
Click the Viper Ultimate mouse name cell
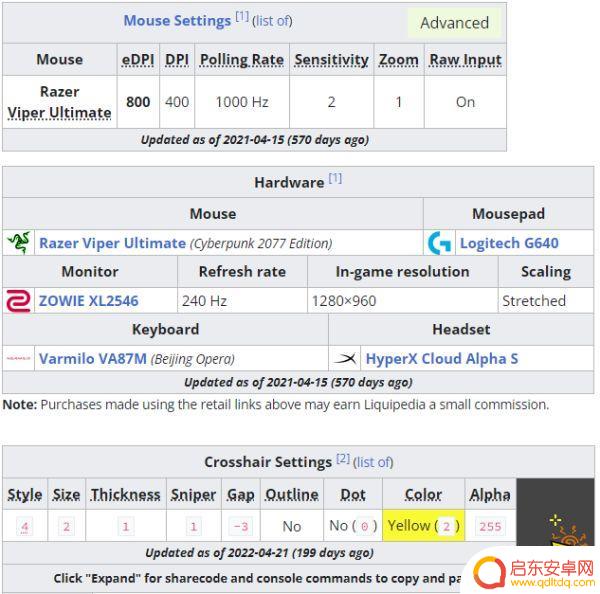(x=59, y=102)
